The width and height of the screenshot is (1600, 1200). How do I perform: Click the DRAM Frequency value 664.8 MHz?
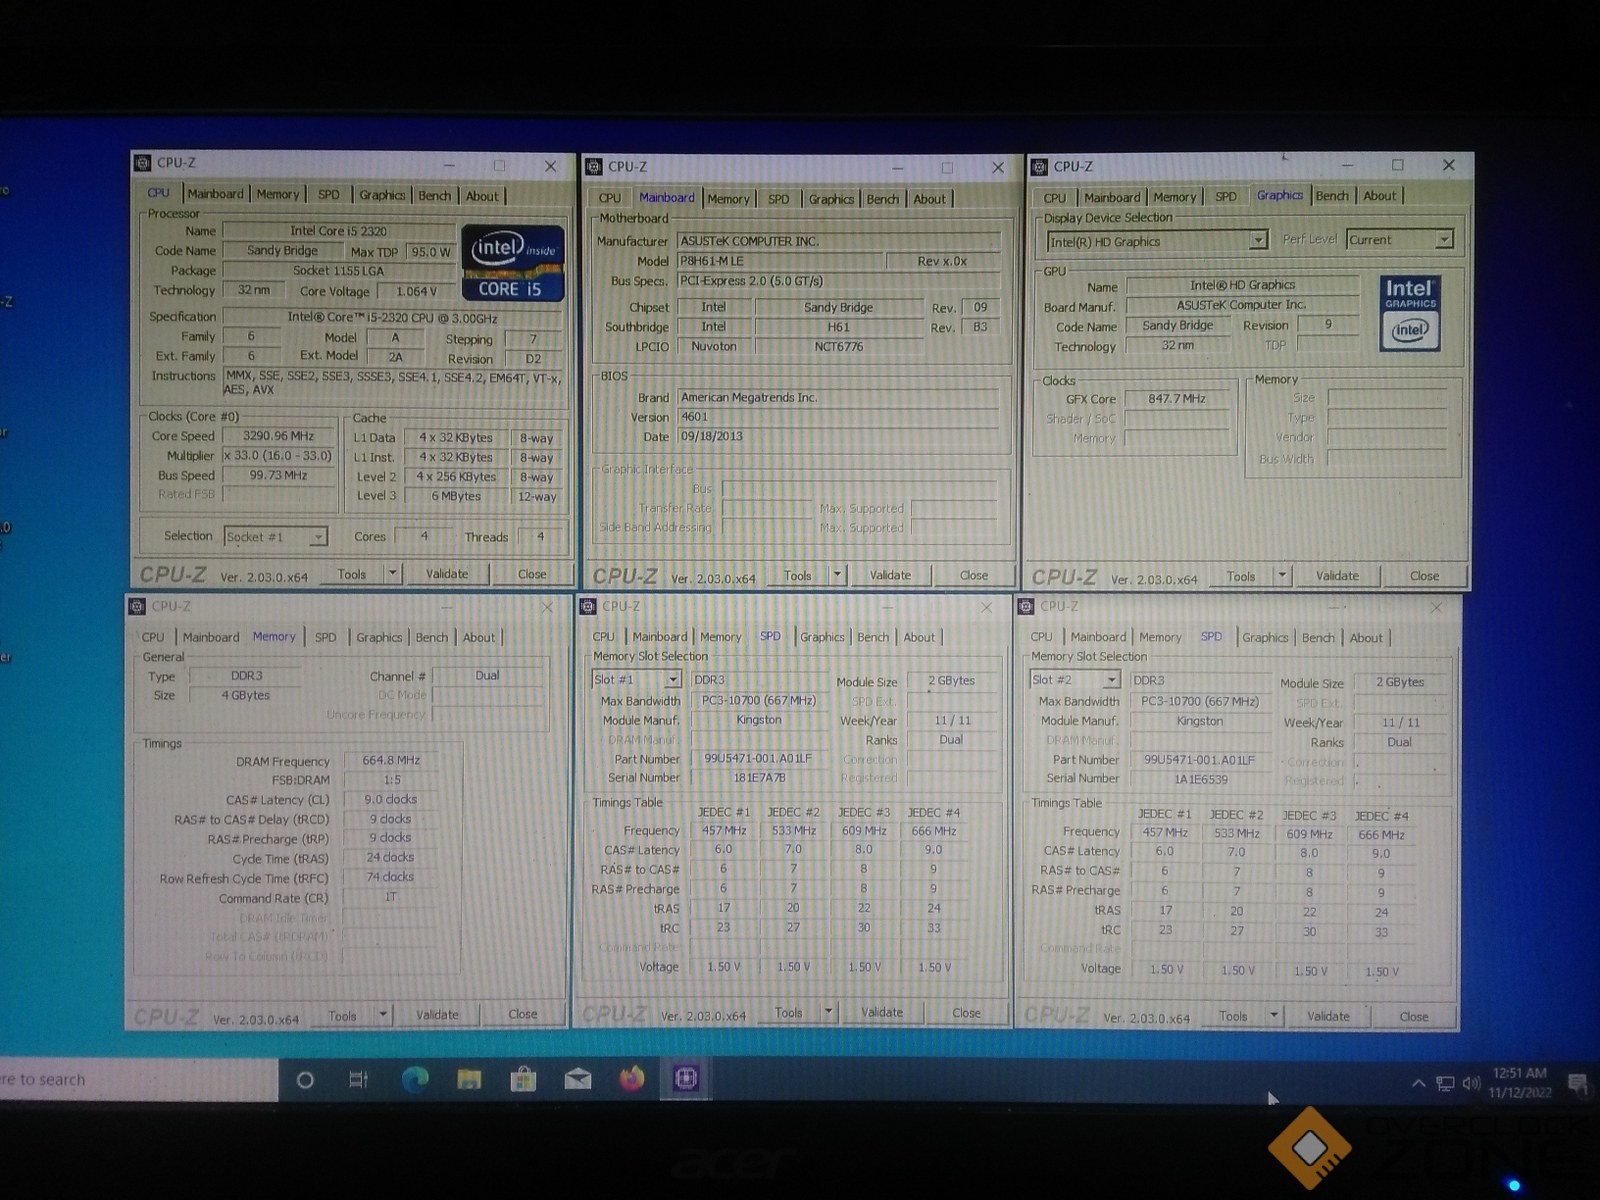(x=391, y=761)
